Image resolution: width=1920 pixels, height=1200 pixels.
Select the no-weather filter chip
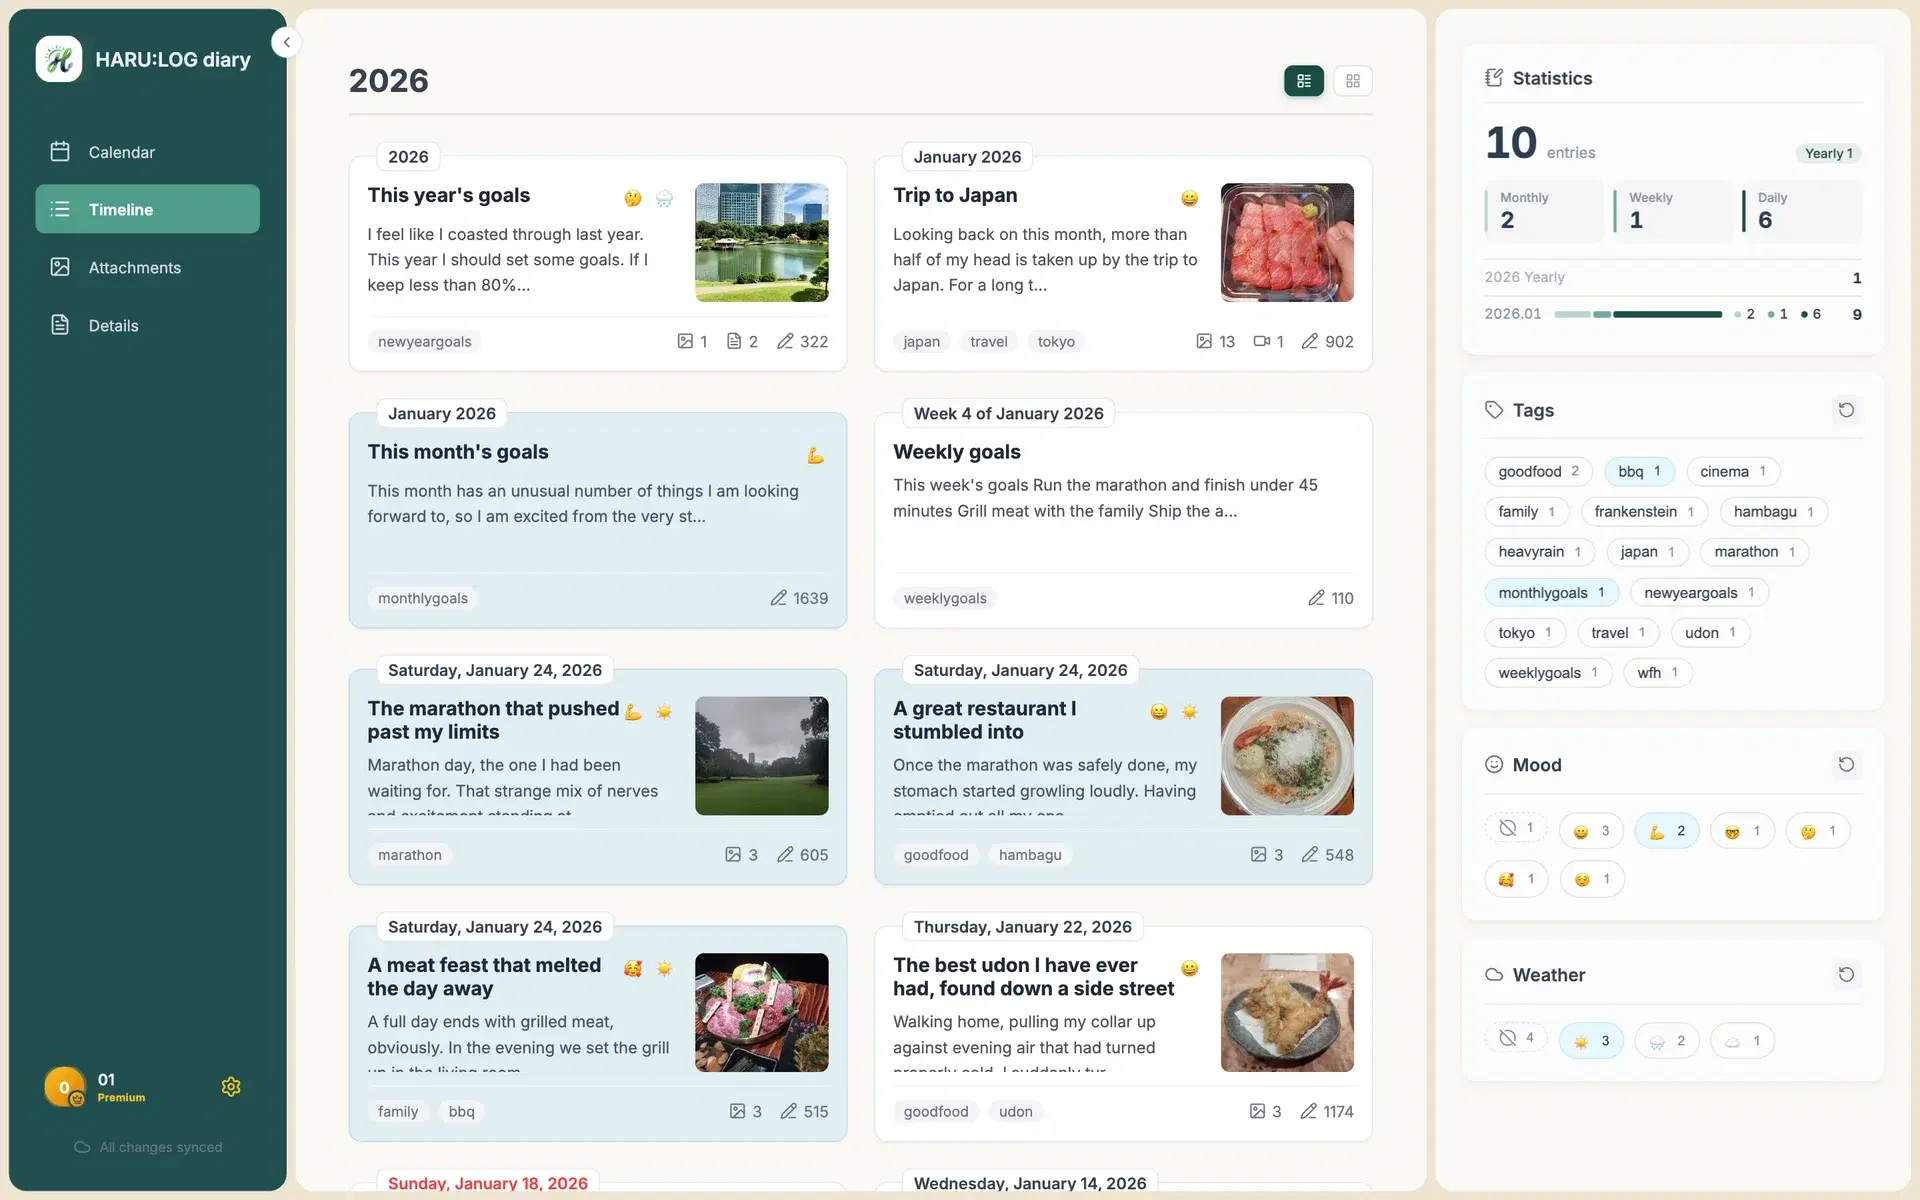point(1516,1038)
